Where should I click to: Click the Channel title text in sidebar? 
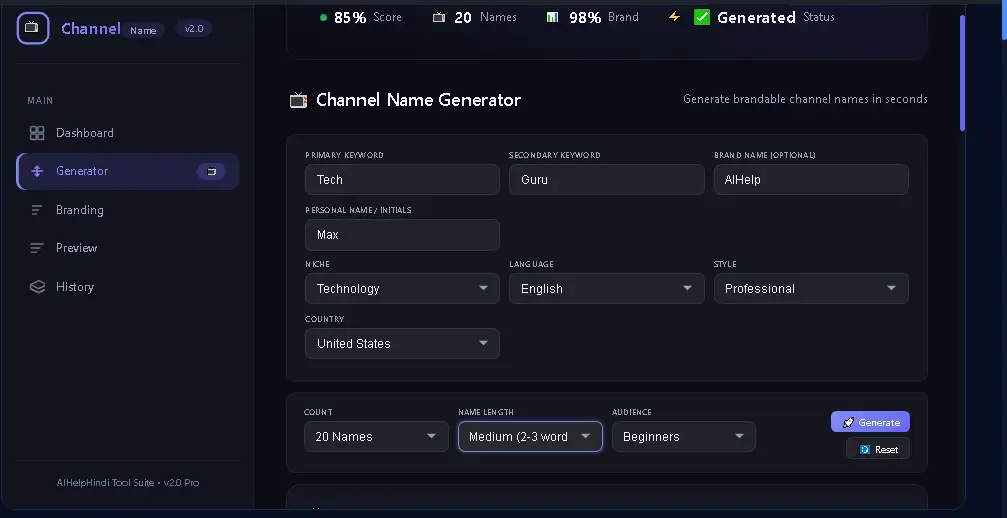(91, 29)
